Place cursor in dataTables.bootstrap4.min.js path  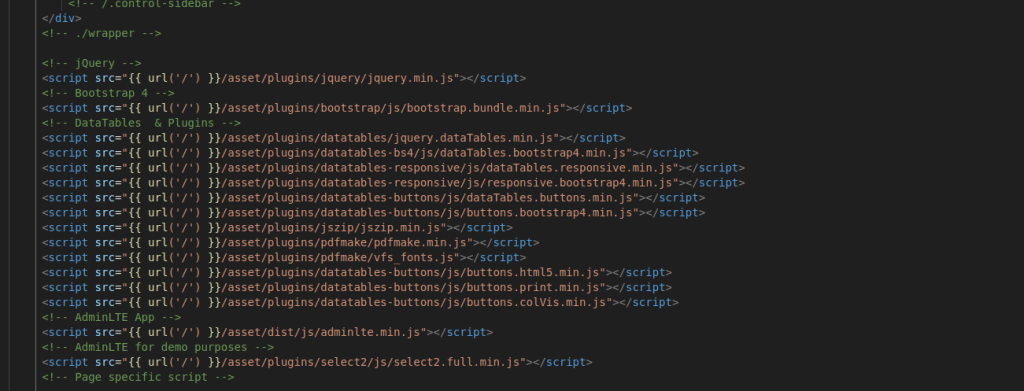click(426, 153)
